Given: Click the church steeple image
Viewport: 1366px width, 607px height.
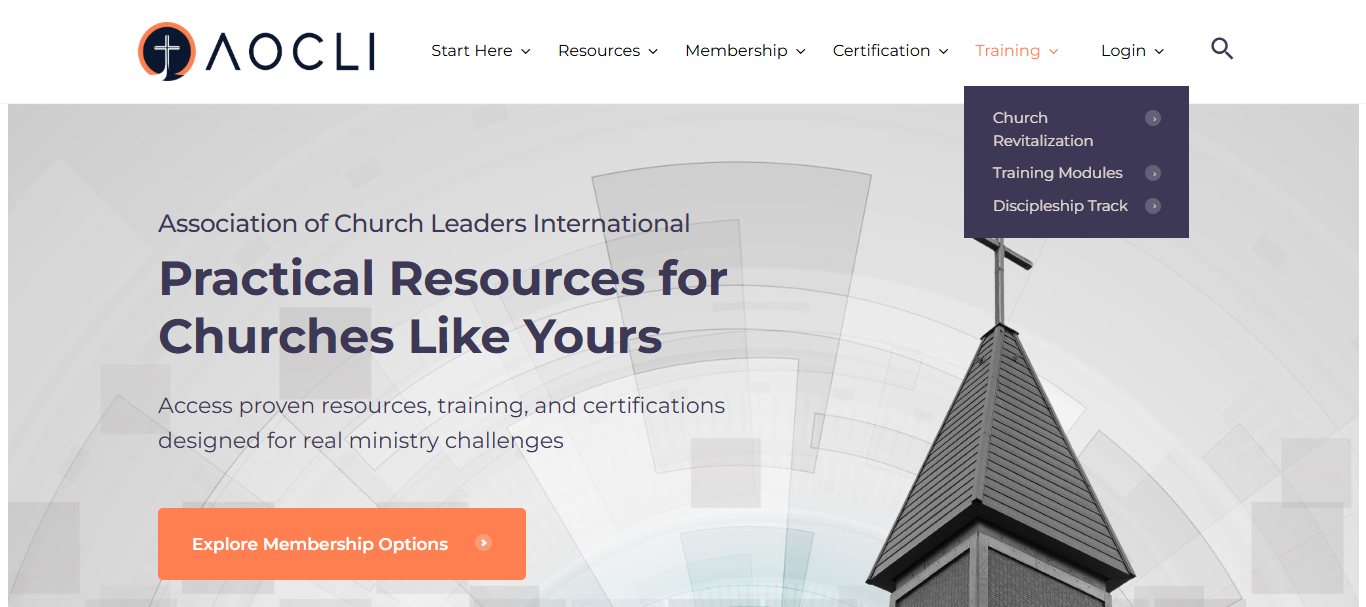Looking at the screenshot, I should [1000, 420].
